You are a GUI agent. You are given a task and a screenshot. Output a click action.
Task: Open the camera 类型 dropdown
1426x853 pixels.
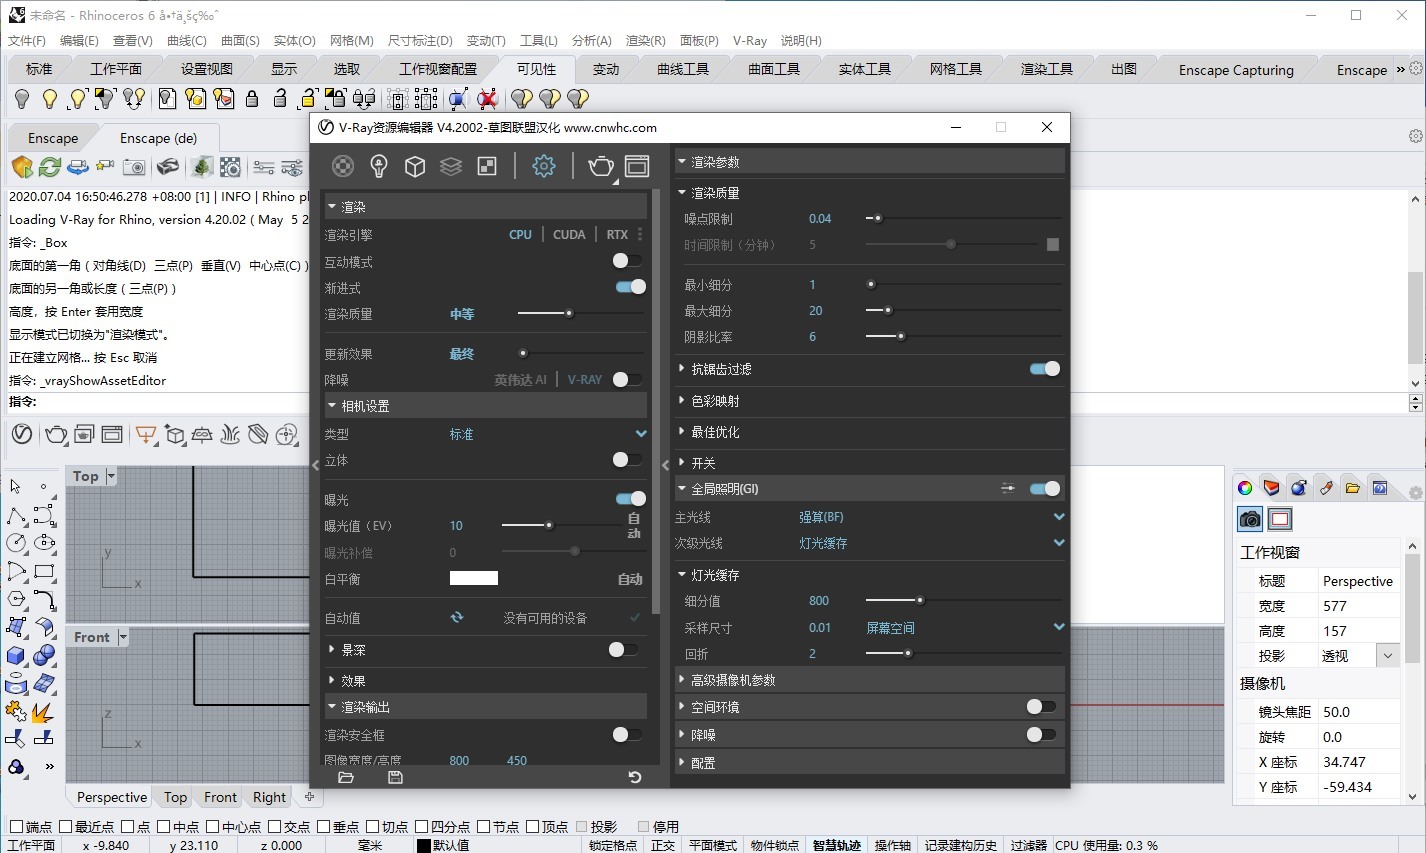click(641, 434)
